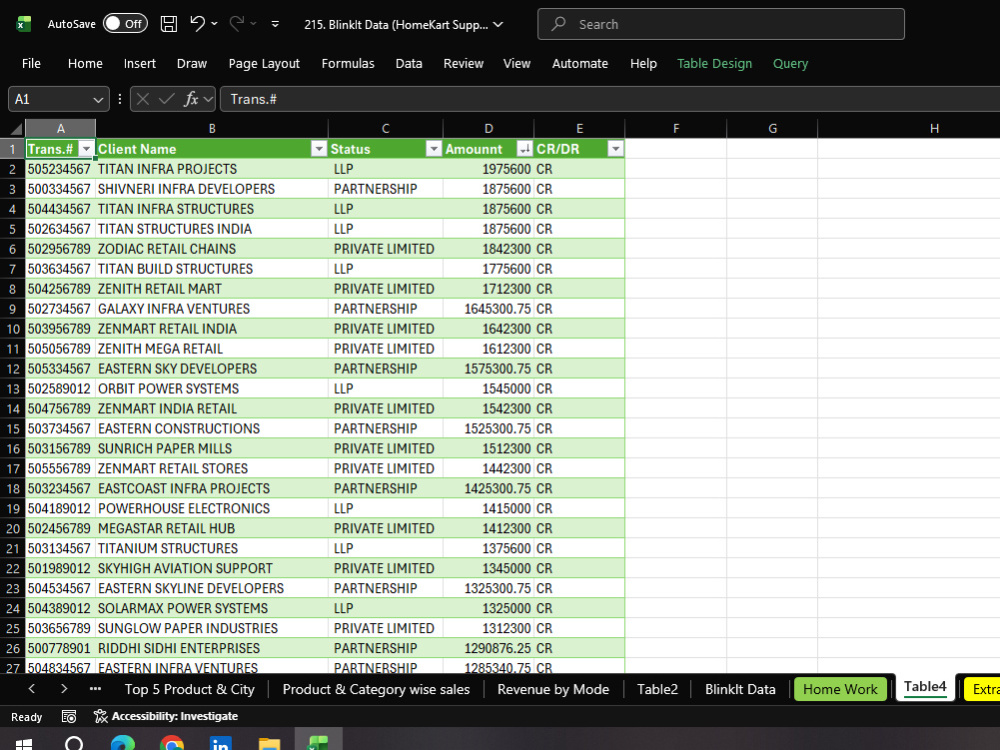1000x750 pixels.
Task: Switch to the Home ribbon tab
Action: (85, 64)
